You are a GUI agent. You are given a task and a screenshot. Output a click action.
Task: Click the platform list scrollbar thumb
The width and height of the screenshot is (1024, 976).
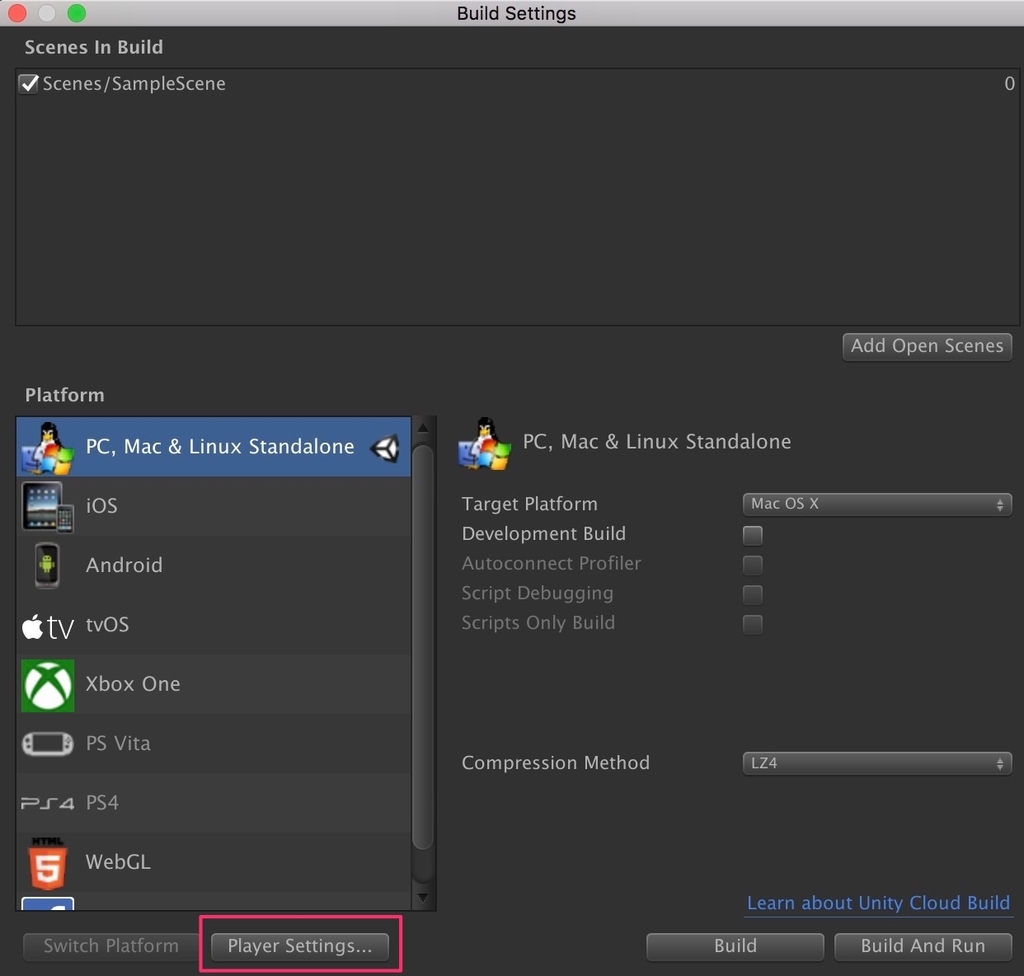(423, 647)
